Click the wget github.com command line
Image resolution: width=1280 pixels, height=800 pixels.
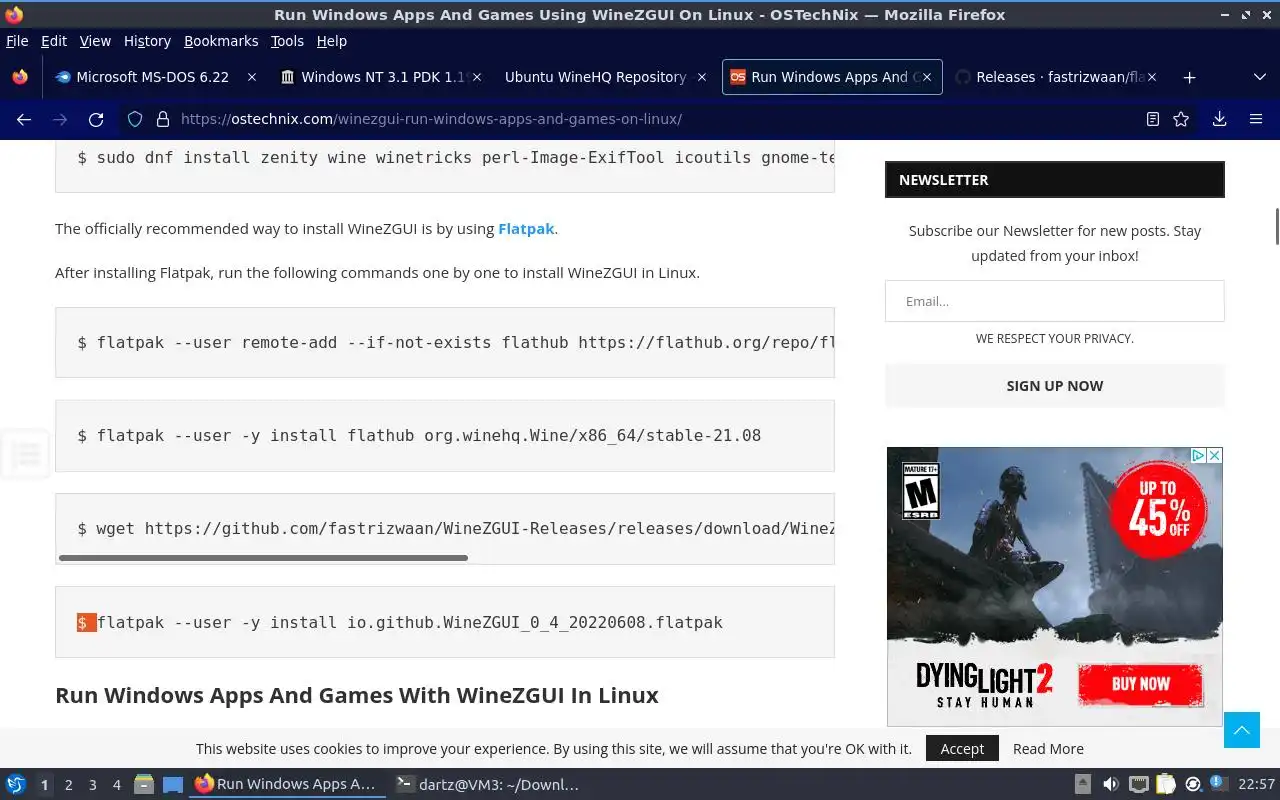[x=456, y=529]
